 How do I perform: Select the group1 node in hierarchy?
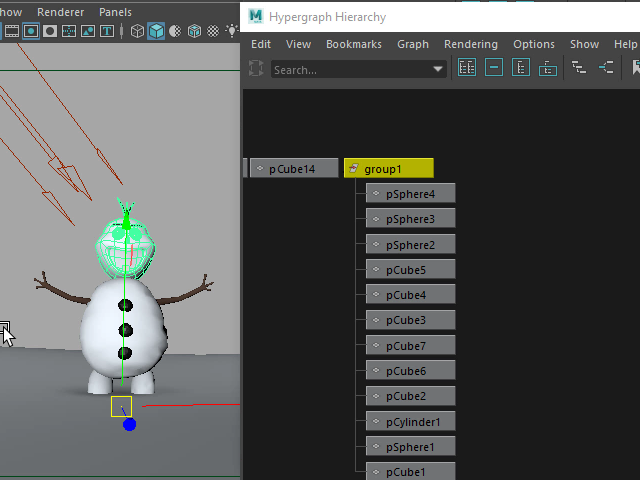pos(389,169)
